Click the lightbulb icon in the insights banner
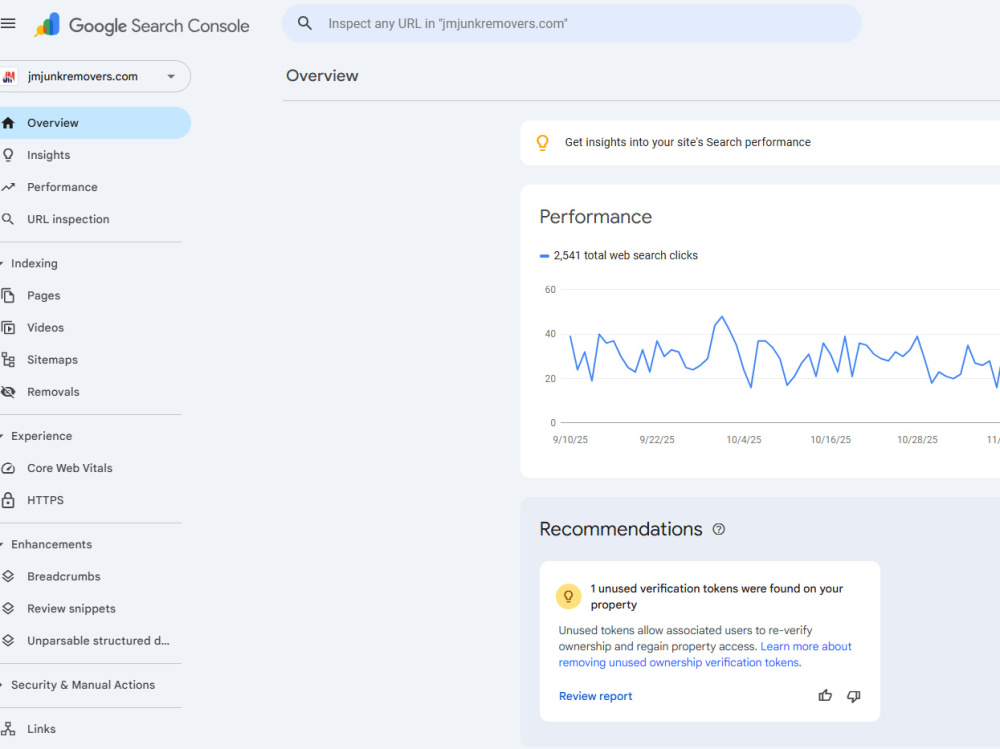Viewport: 1000px width, 749px height. pyautogui.click(x=543, y=142)
